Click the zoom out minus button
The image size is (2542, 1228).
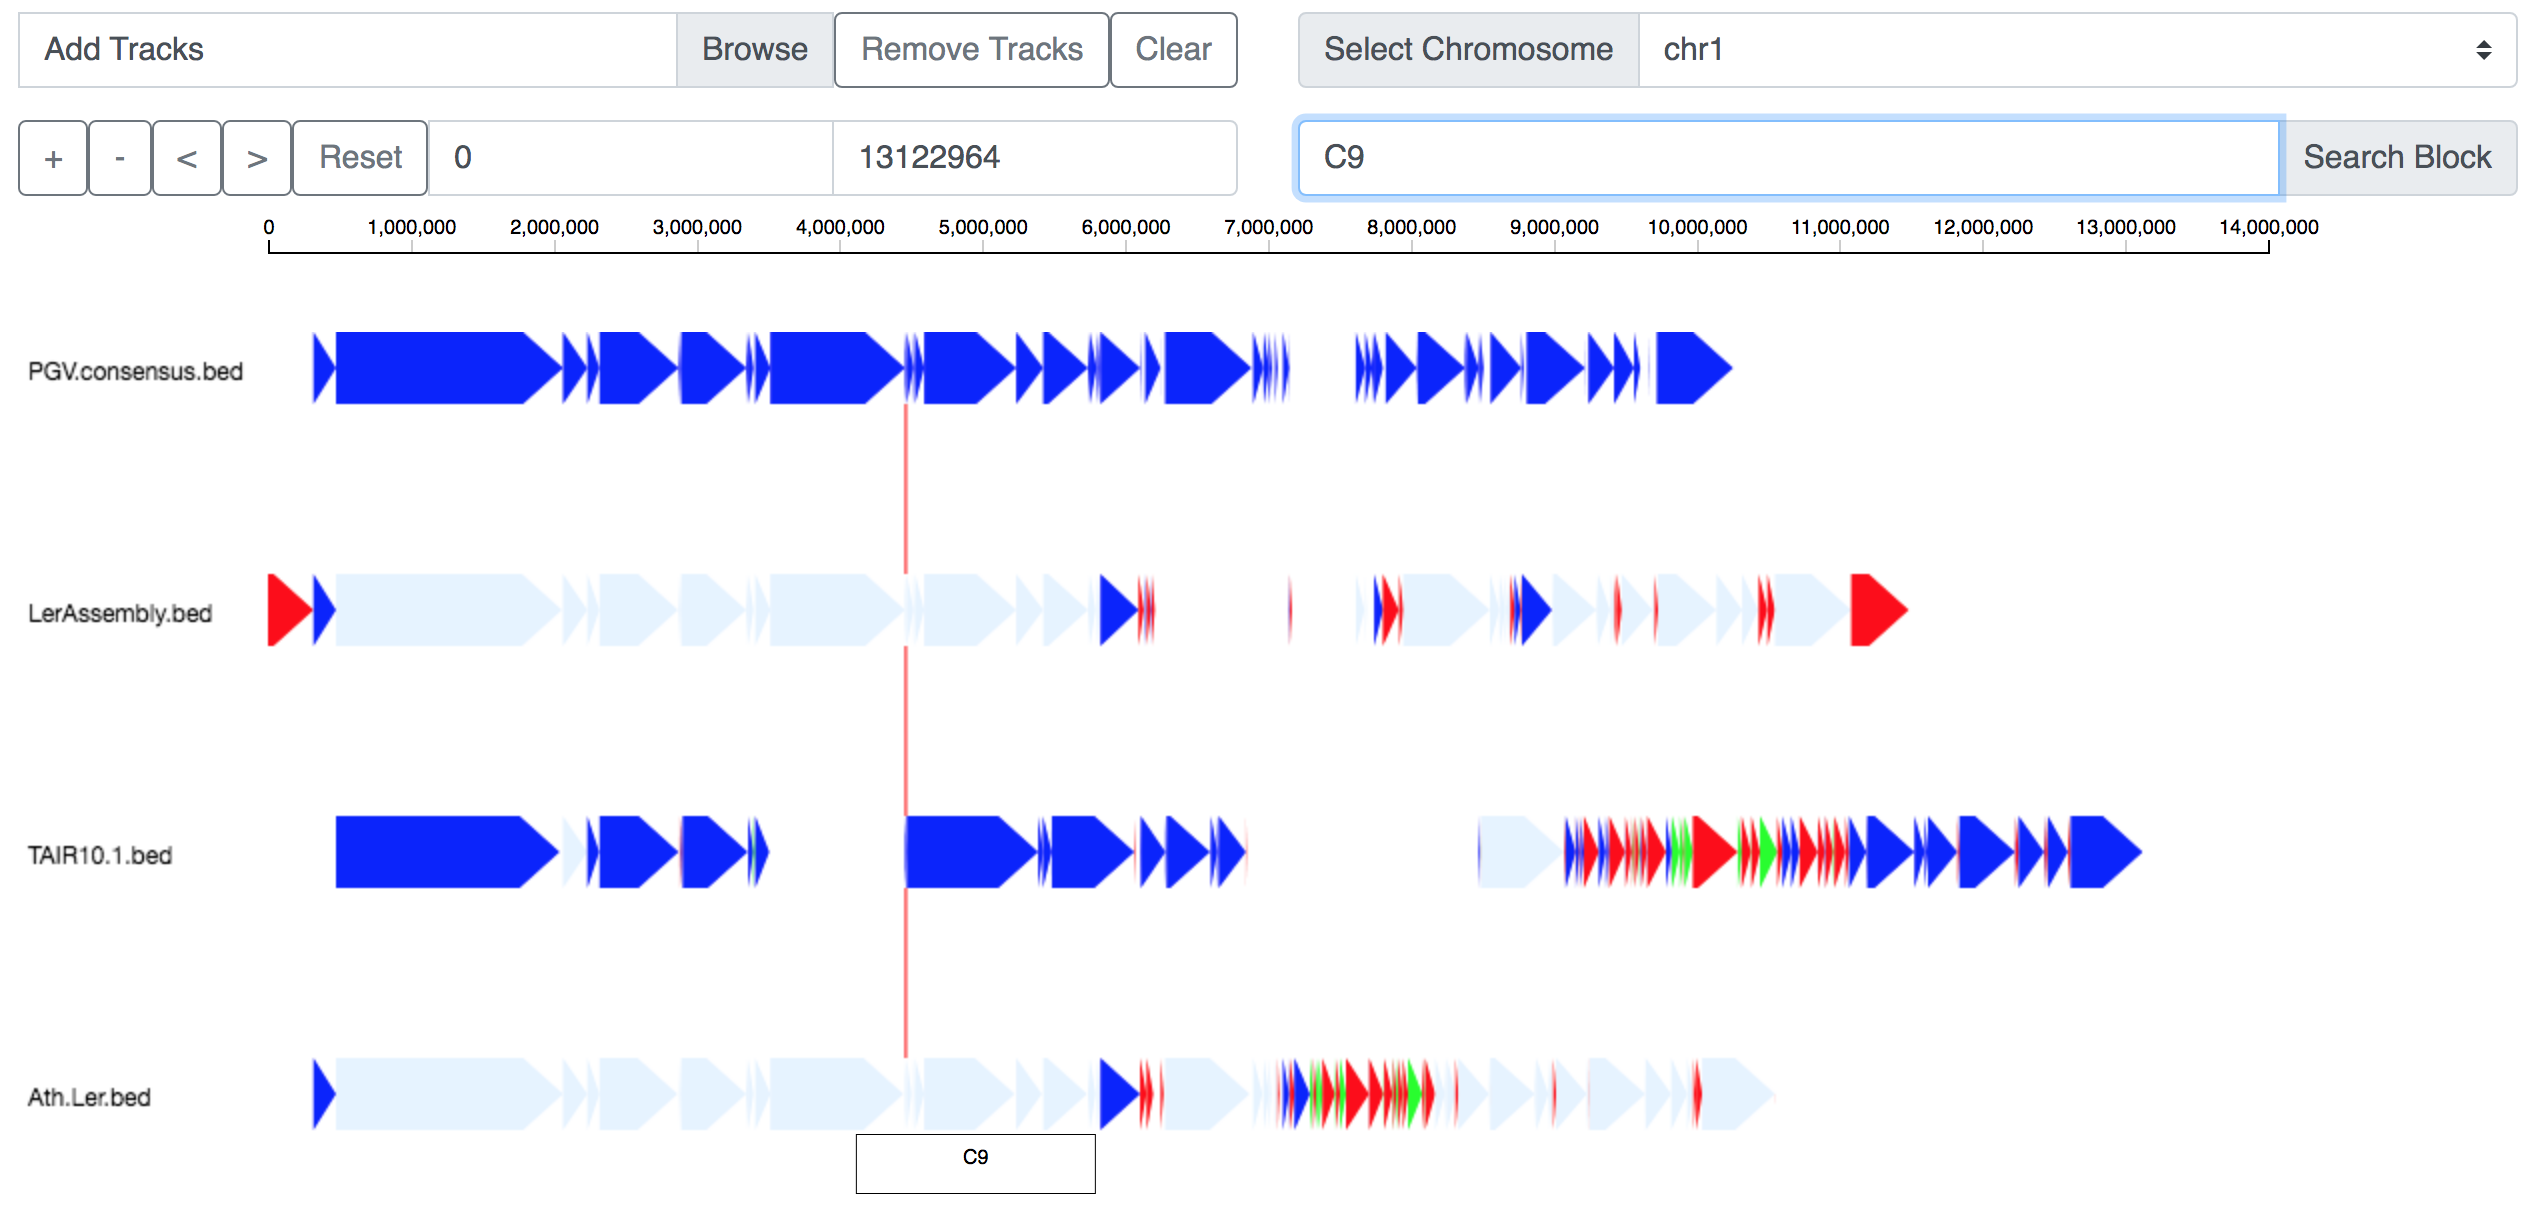[x=120, y=158]
